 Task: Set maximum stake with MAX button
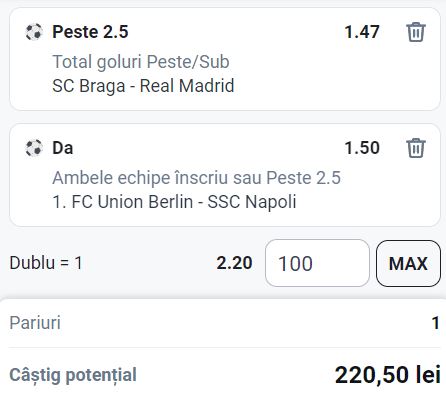coord(408,263)
